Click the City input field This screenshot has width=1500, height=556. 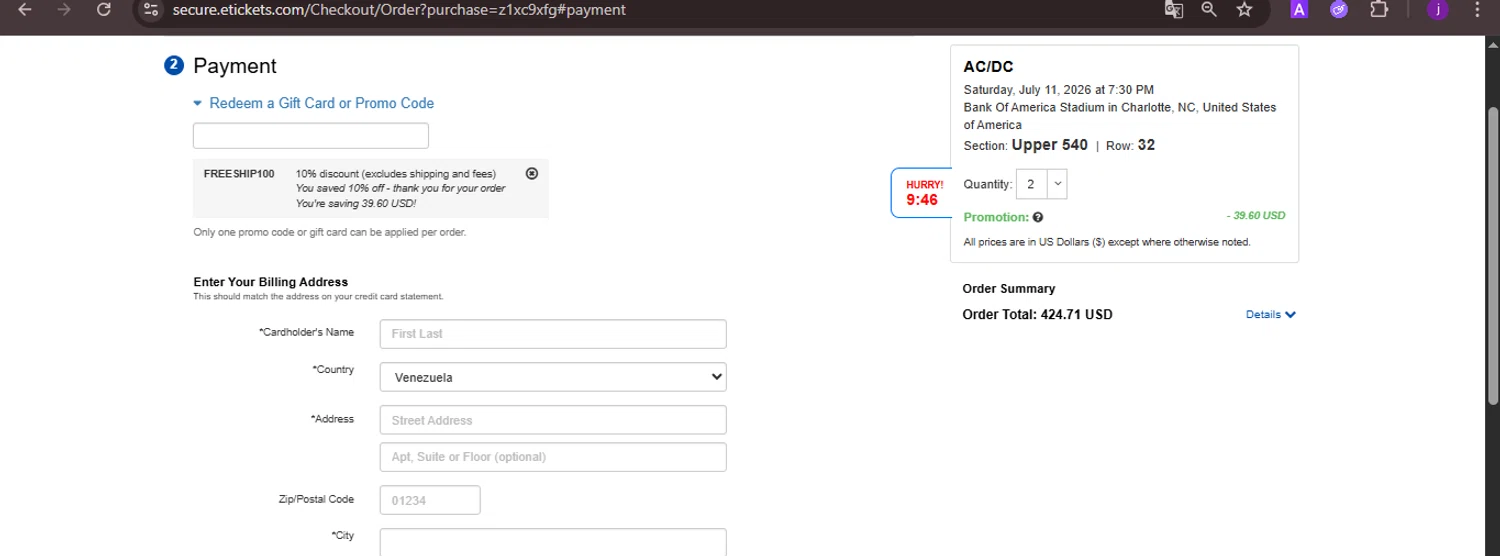pyautogui.click(x=553, y=542)
